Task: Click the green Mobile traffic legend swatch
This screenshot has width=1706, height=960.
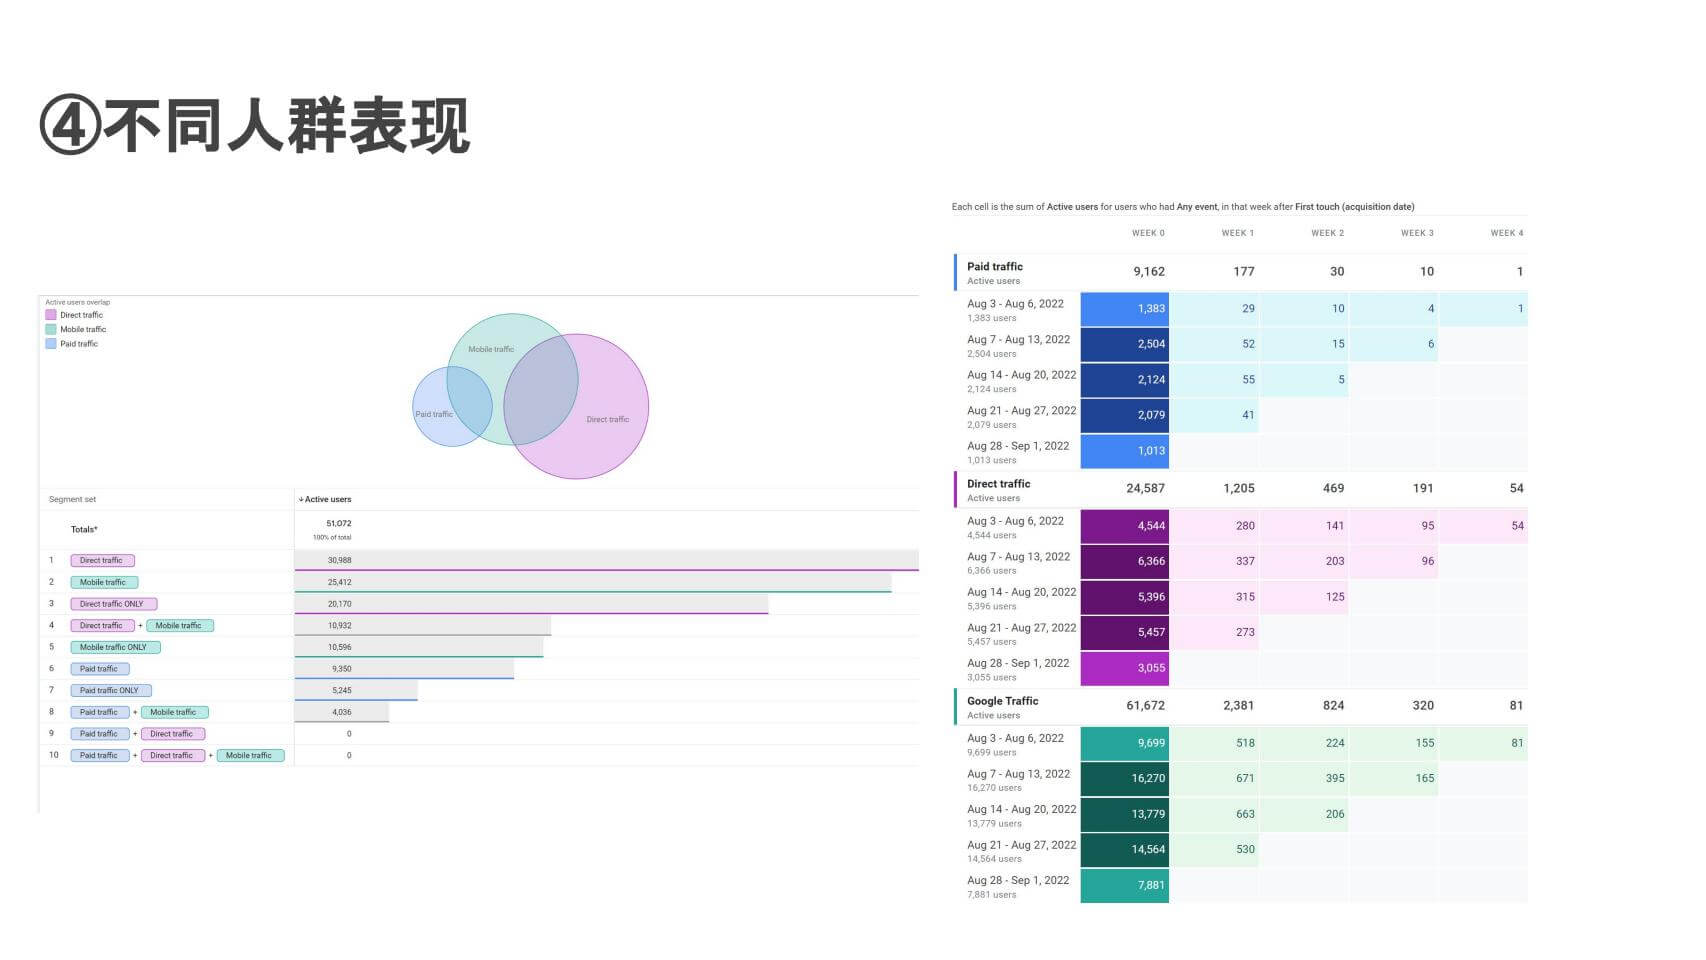Action: pyautogui.click(x=51, y=329)
